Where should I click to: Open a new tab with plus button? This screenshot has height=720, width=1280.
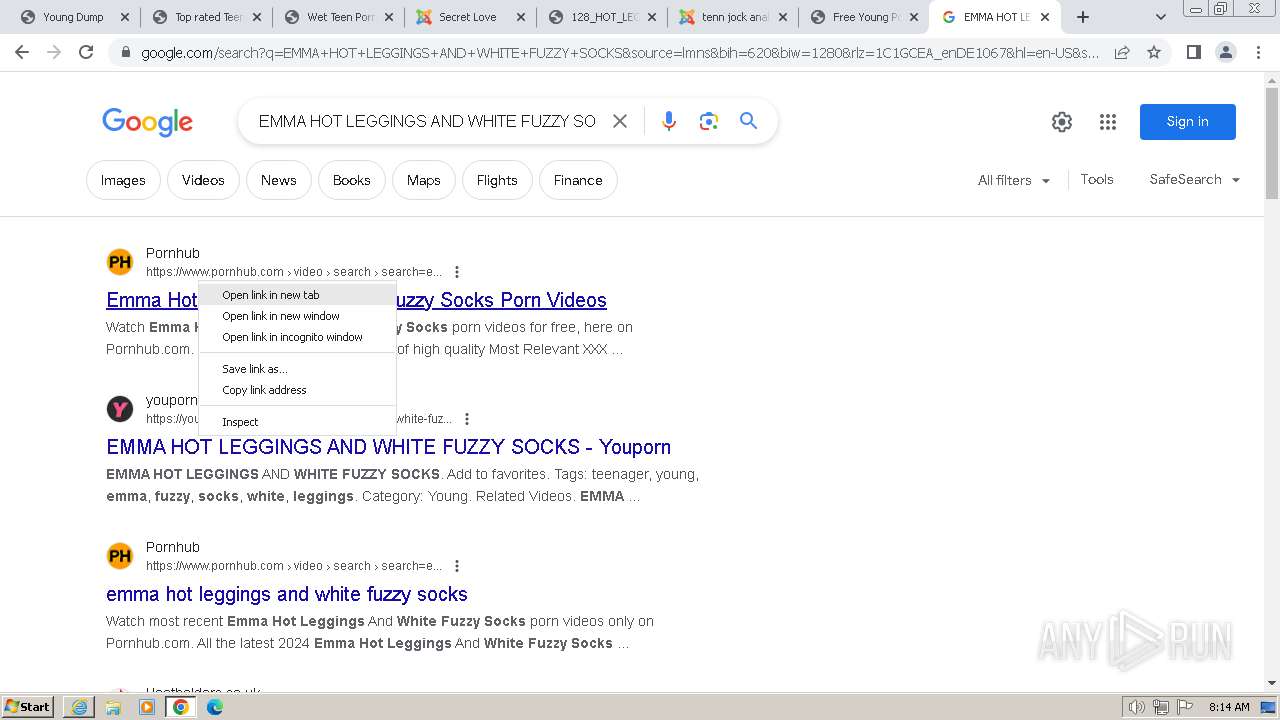(1082, 17)
